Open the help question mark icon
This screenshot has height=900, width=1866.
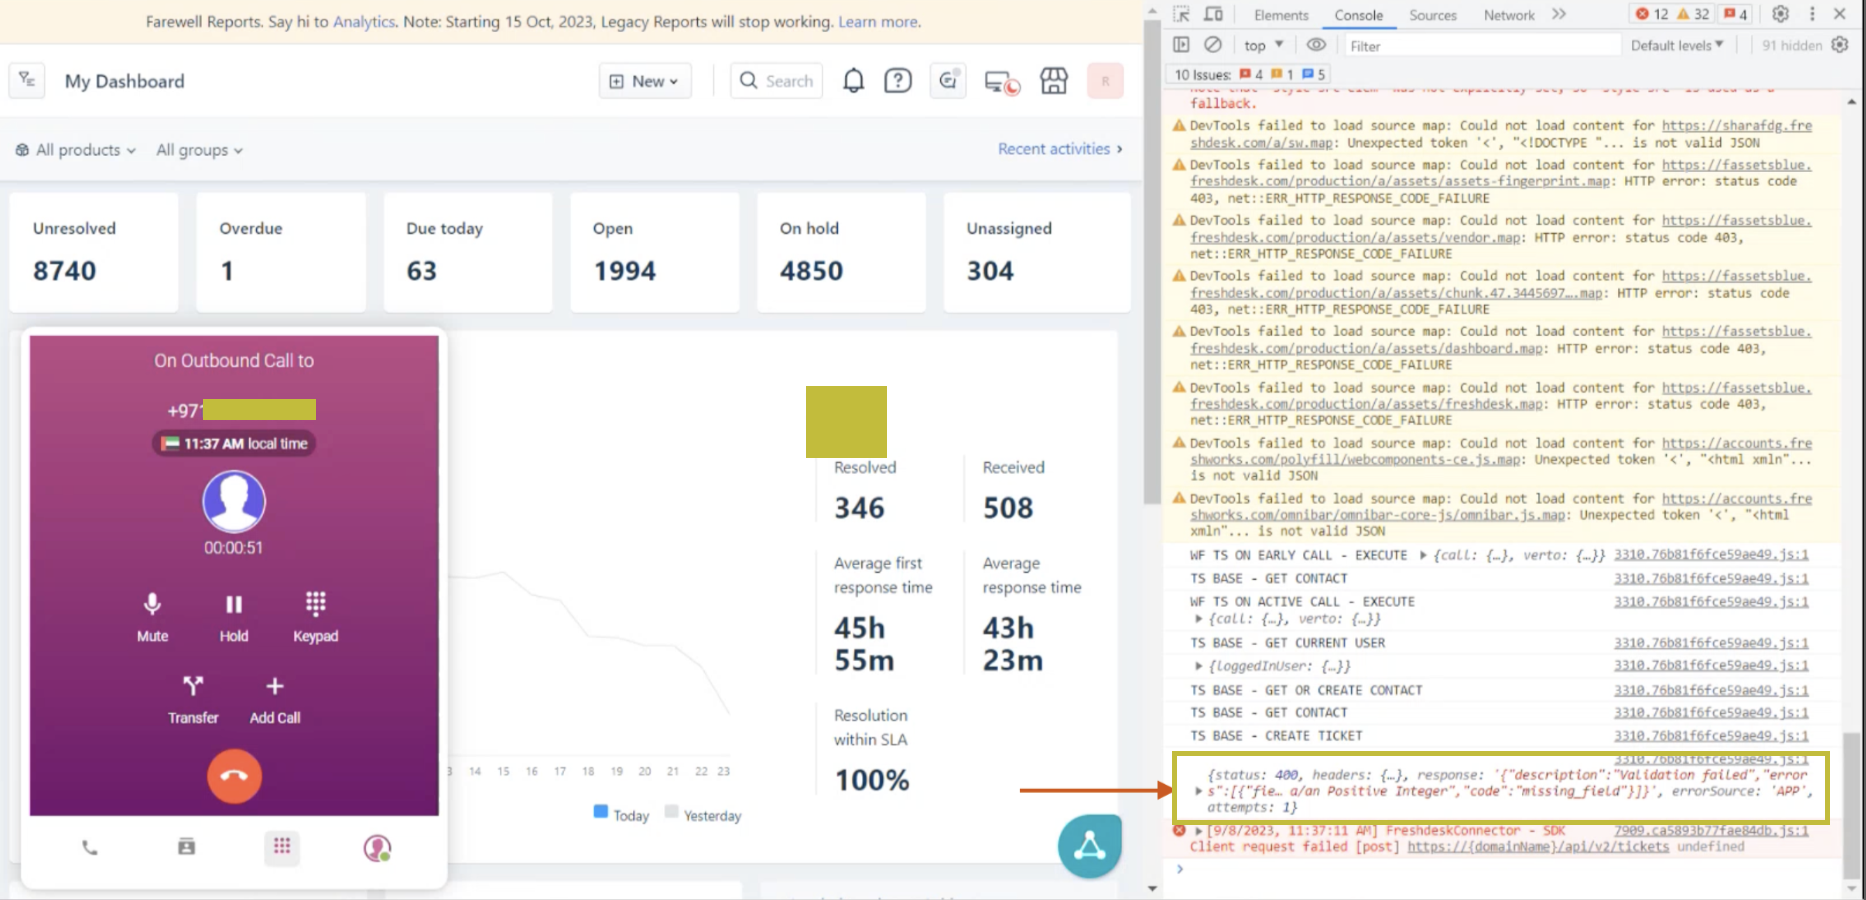(x=898, y=81)
